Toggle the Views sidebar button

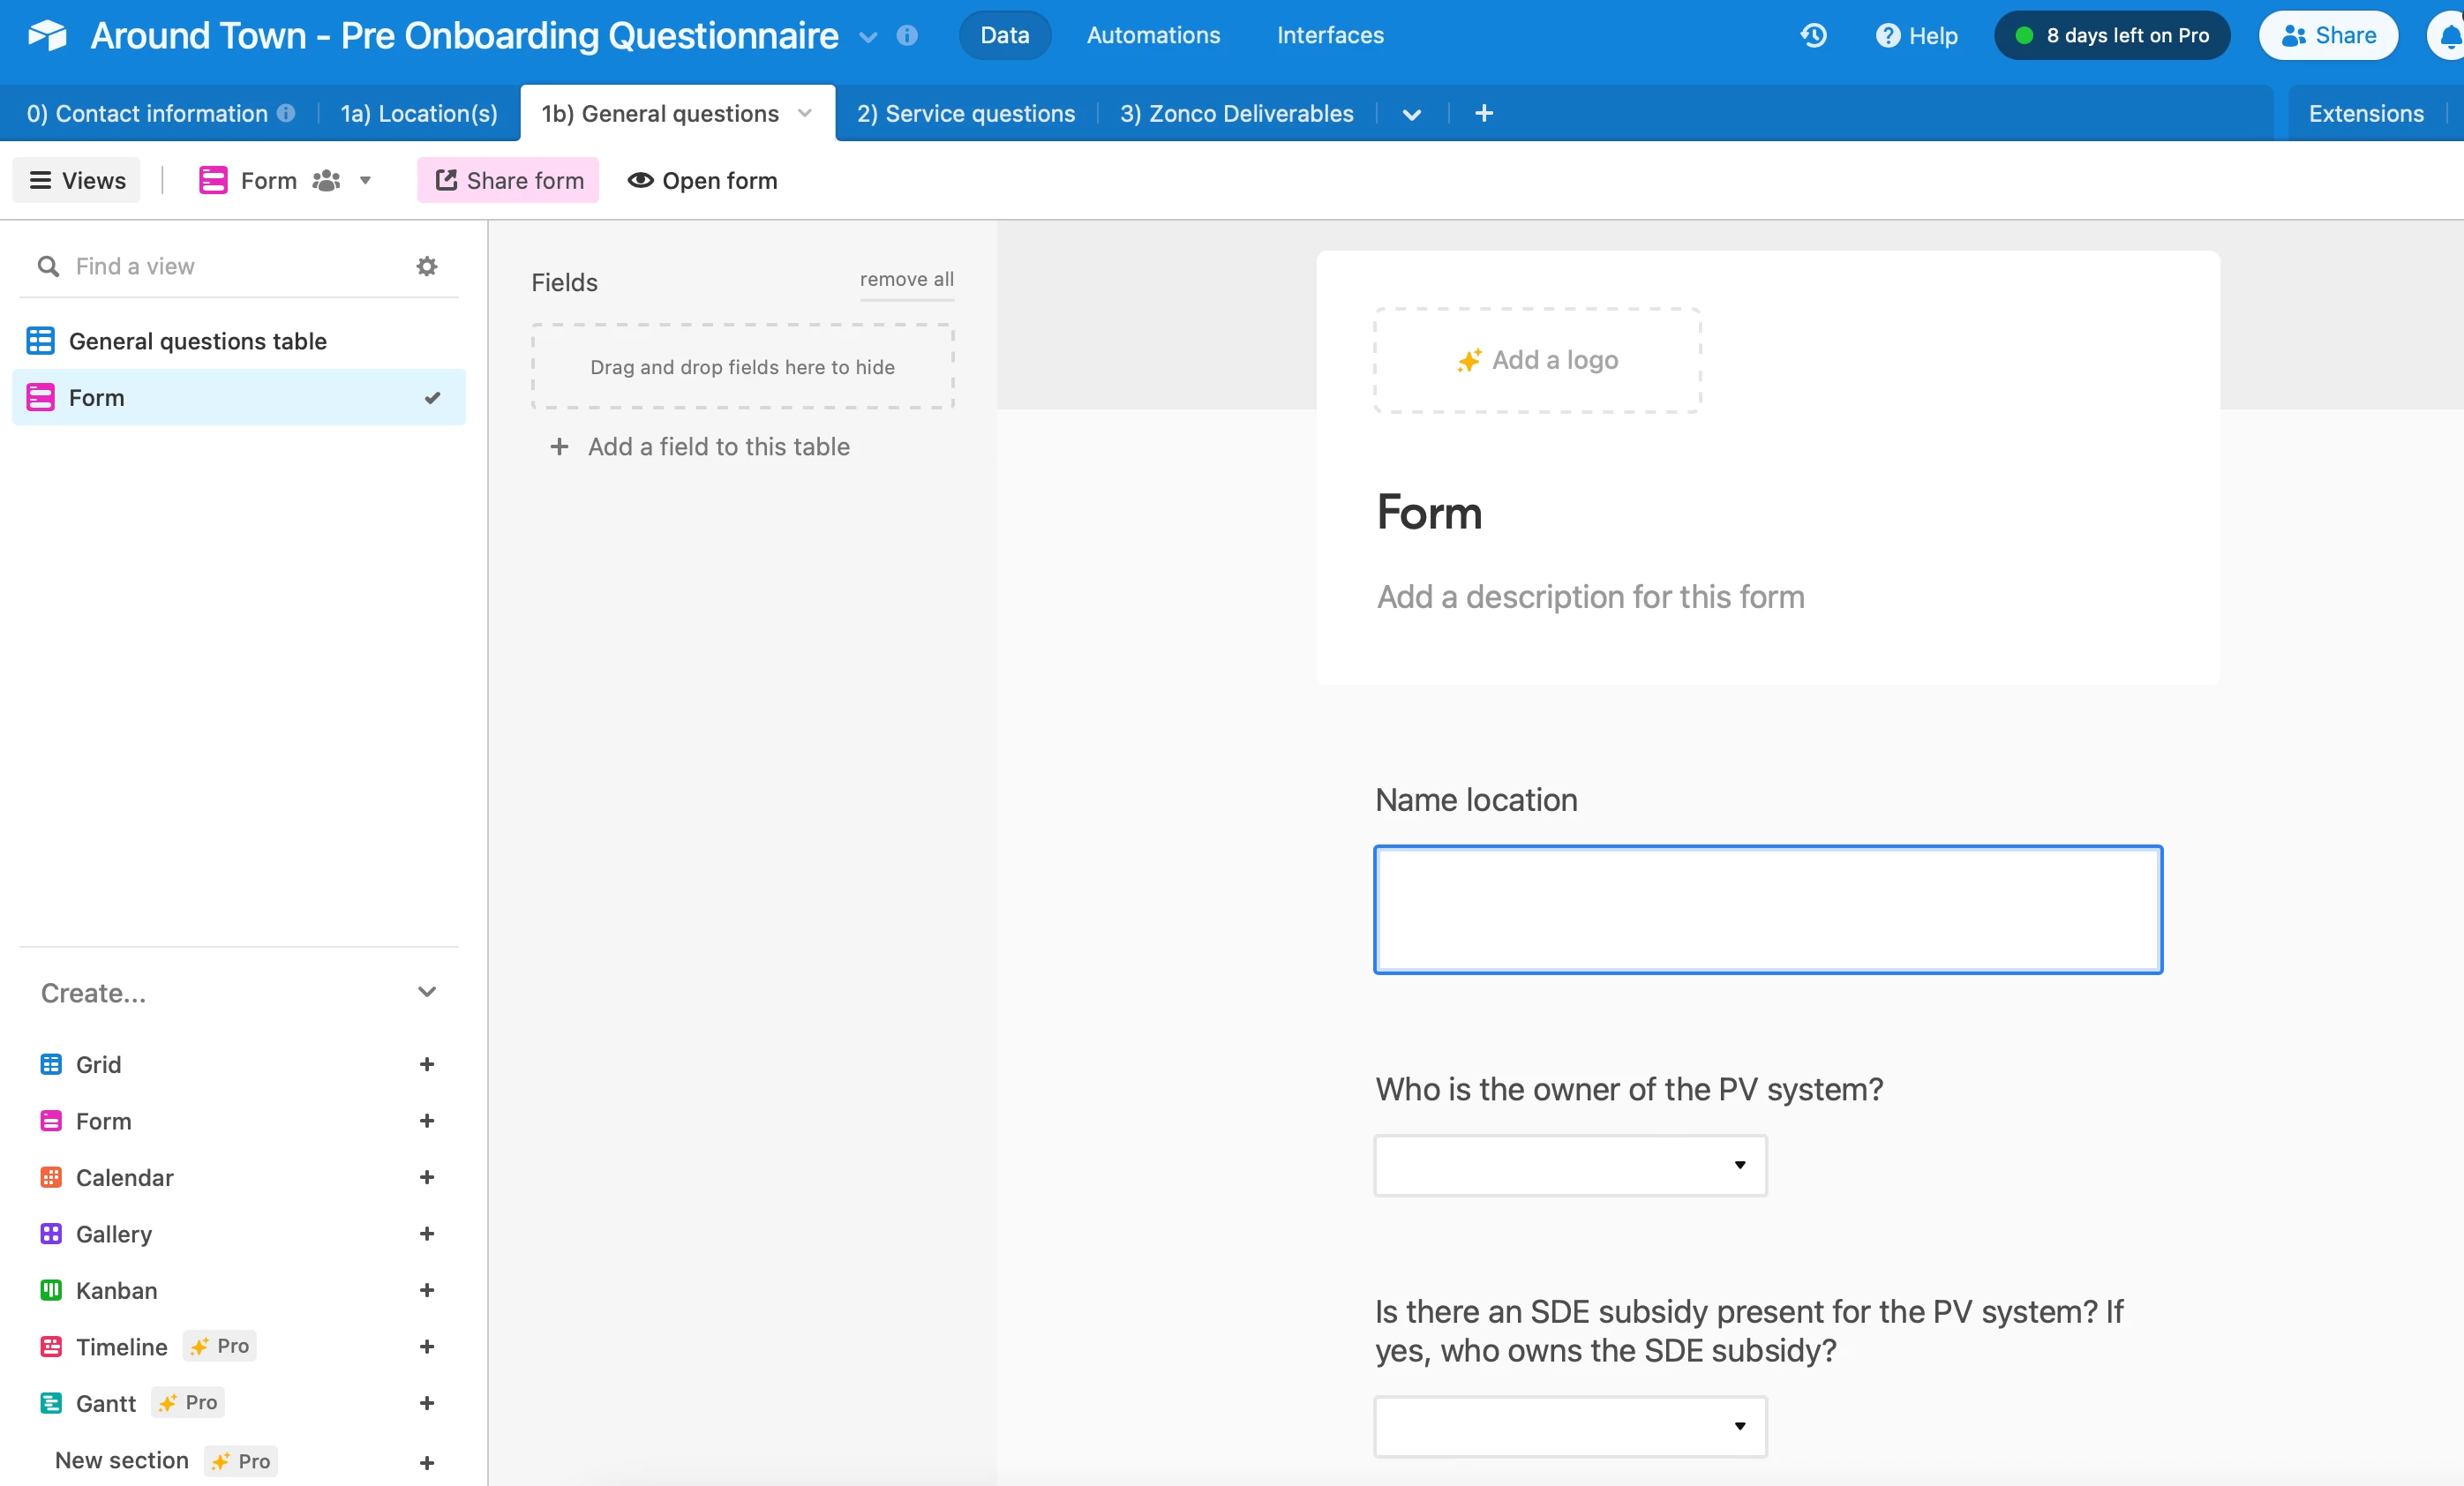click(77, 181)
